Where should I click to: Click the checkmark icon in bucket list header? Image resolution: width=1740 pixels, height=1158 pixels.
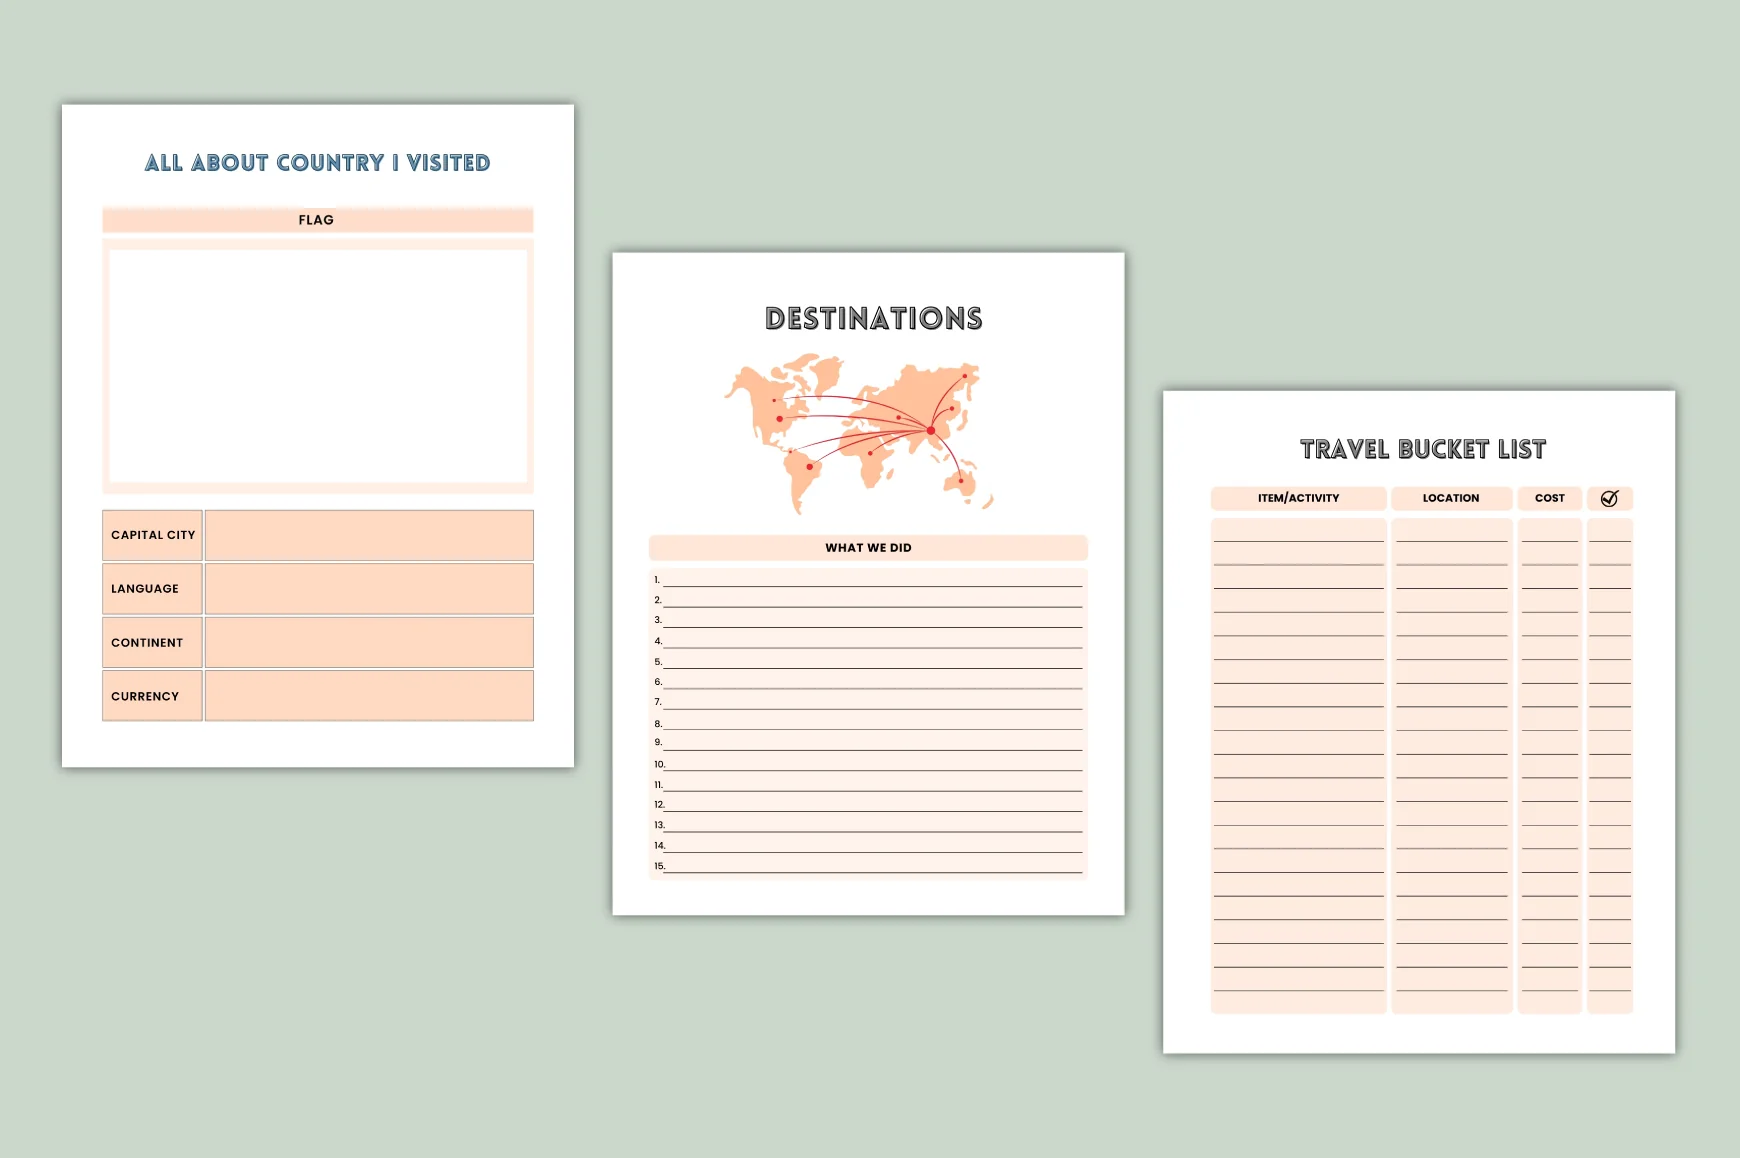[x=1609, y=498]
